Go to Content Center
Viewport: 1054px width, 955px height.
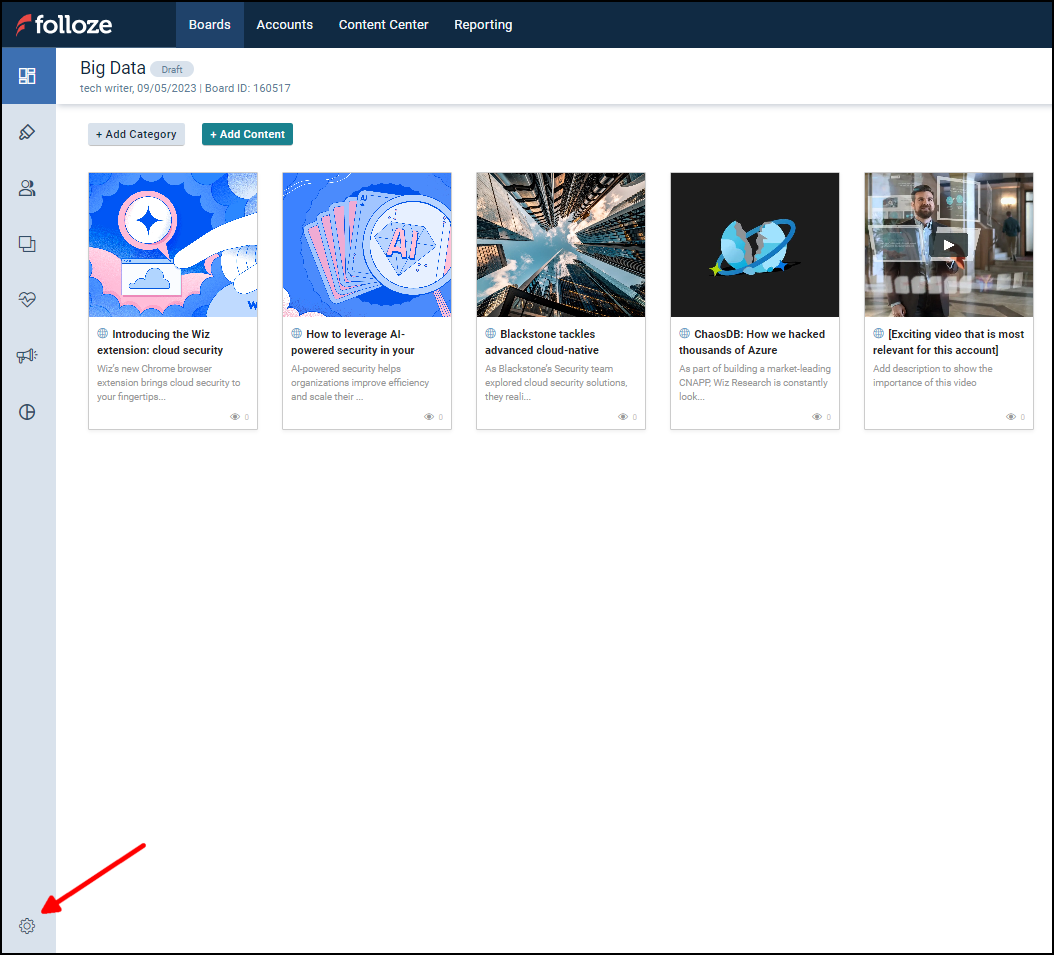pyautogui.click(x=383, y=25)
